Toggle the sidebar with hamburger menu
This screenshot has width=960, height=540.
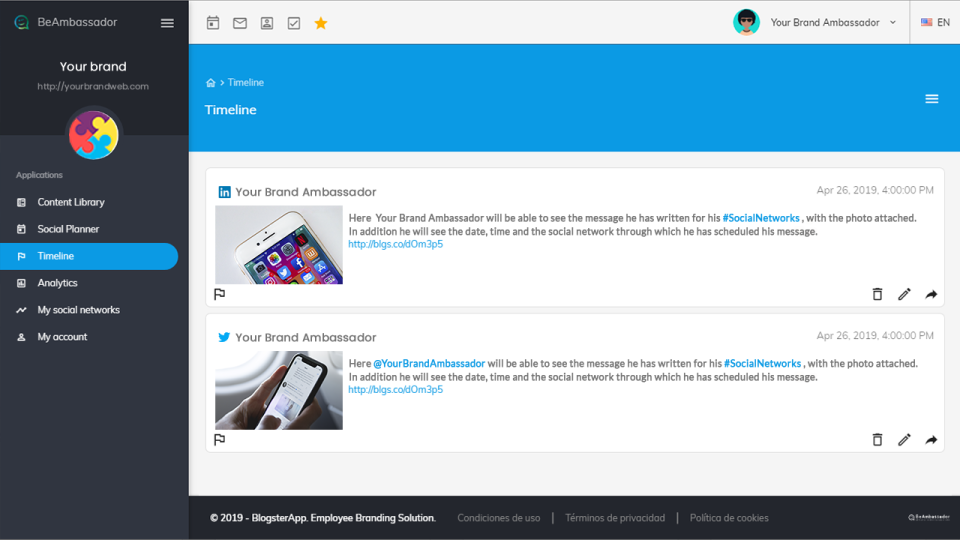point(167,23)
